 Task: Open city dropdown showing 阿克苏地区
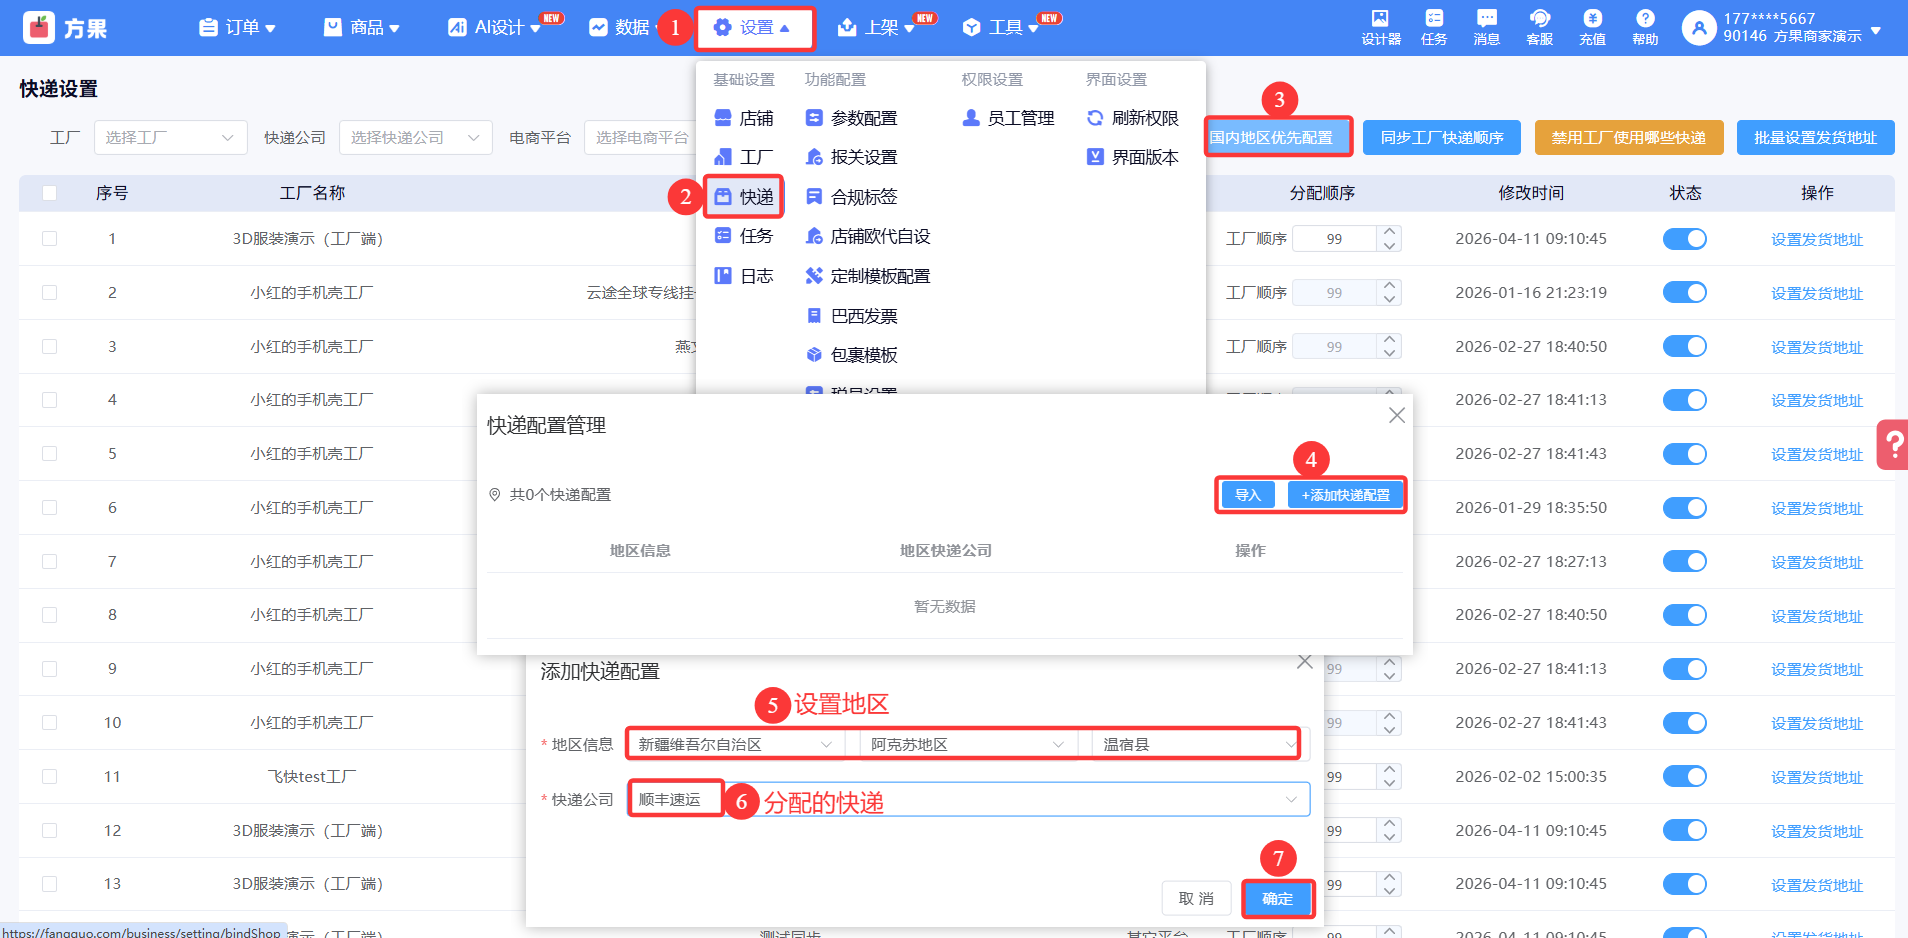pos(967,745)
